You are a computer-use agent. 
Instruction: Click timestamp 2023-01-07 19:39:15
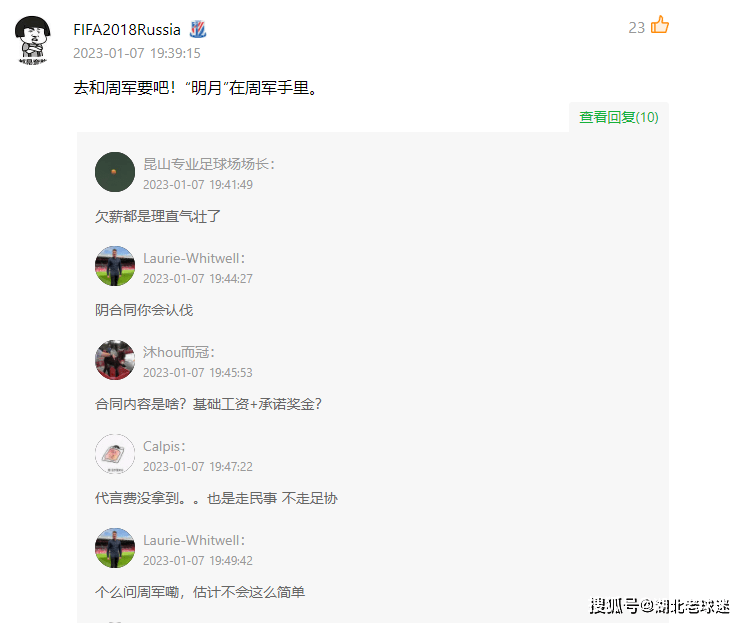tap(137, 53)
